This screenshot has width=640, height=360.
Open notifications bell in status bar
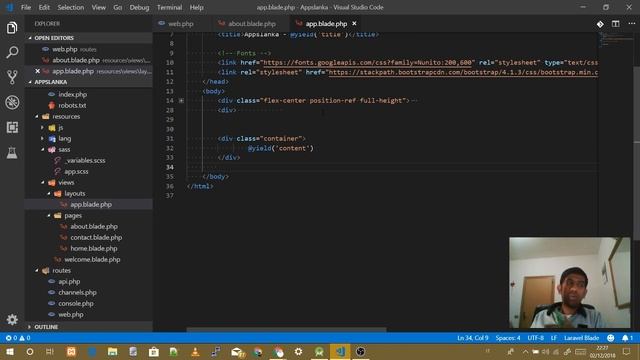[627, 338]
